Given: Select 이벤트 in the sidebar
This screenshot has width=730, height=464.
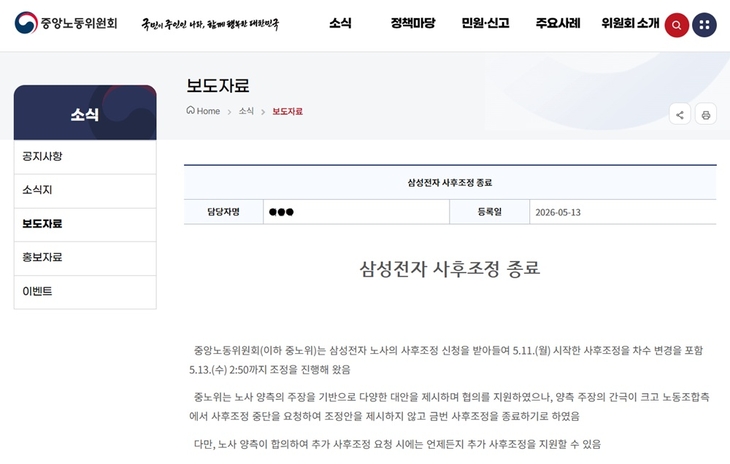Looking at the screenshot, I should 85,291.
